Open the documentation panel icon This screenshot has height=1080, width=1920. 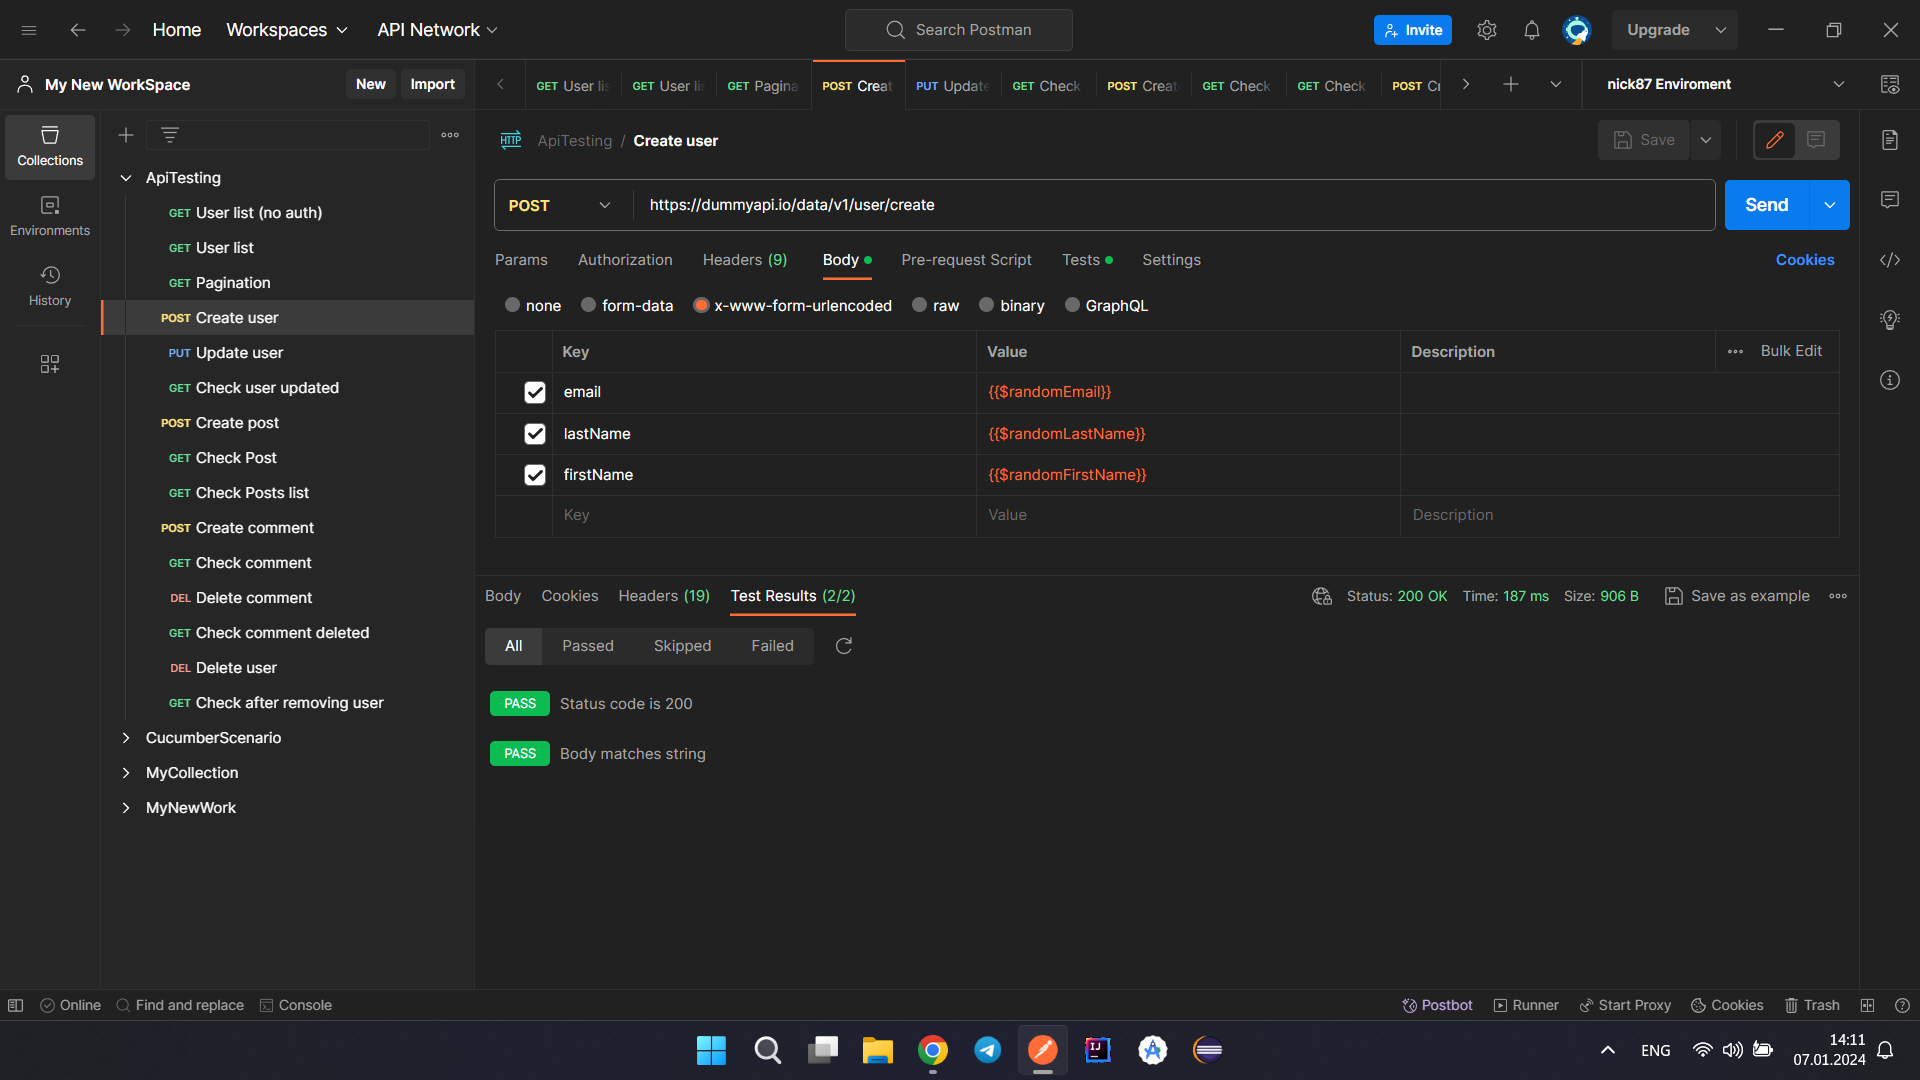(x=1890, y=140)
